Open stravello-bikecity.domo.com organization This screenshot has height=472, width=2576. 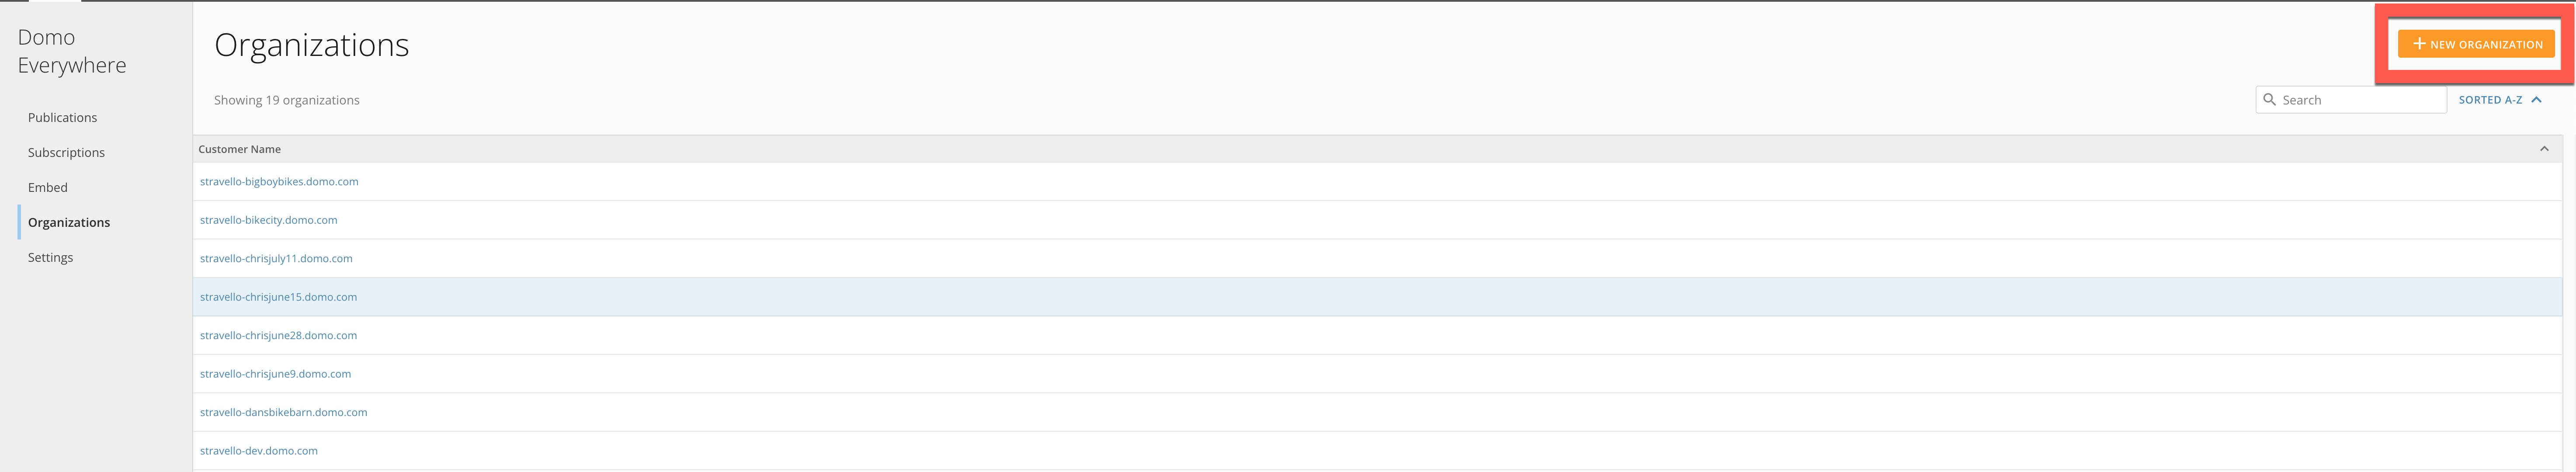click(x=268, y=220)
